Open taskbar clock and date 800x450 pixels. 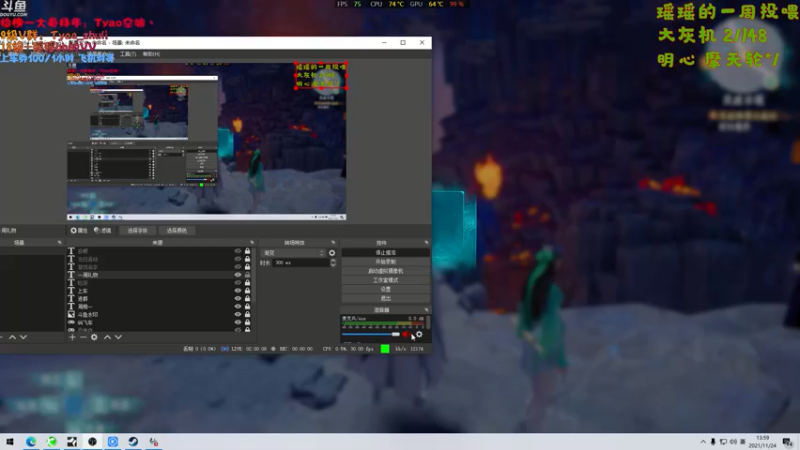[x=763, y=442]
